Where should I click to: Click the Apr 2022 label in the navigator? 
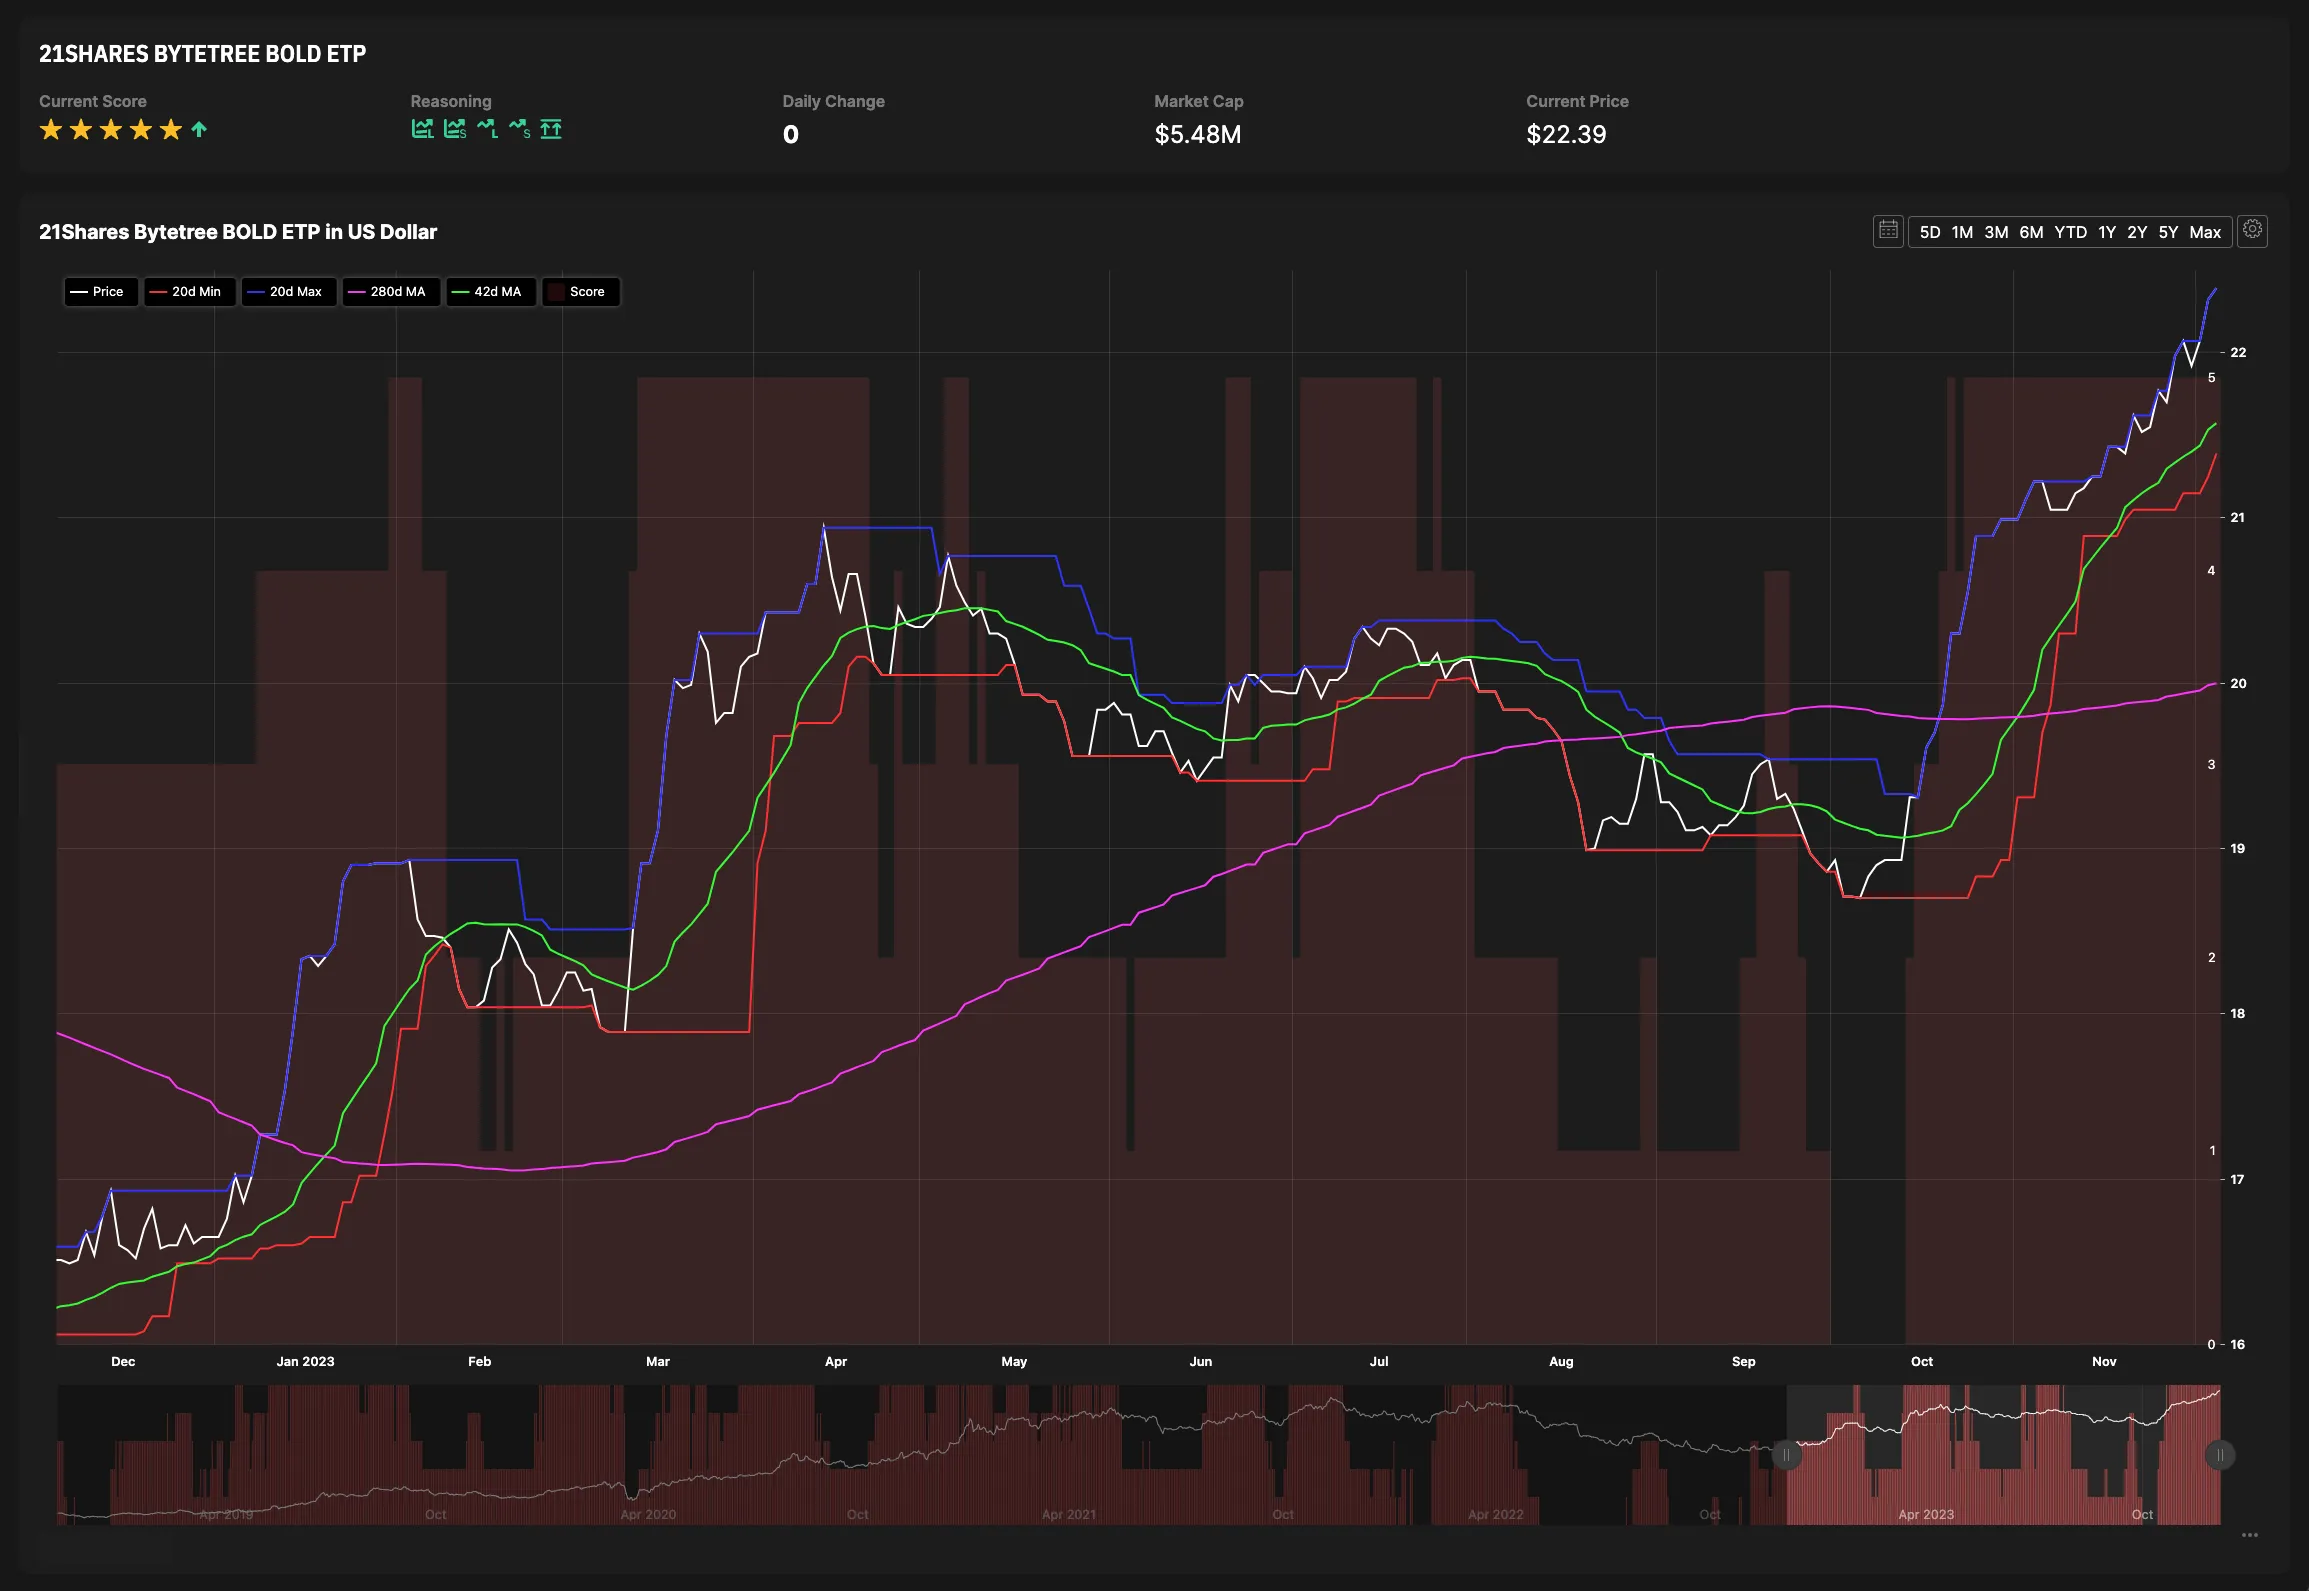[x=1496, y=1514]
